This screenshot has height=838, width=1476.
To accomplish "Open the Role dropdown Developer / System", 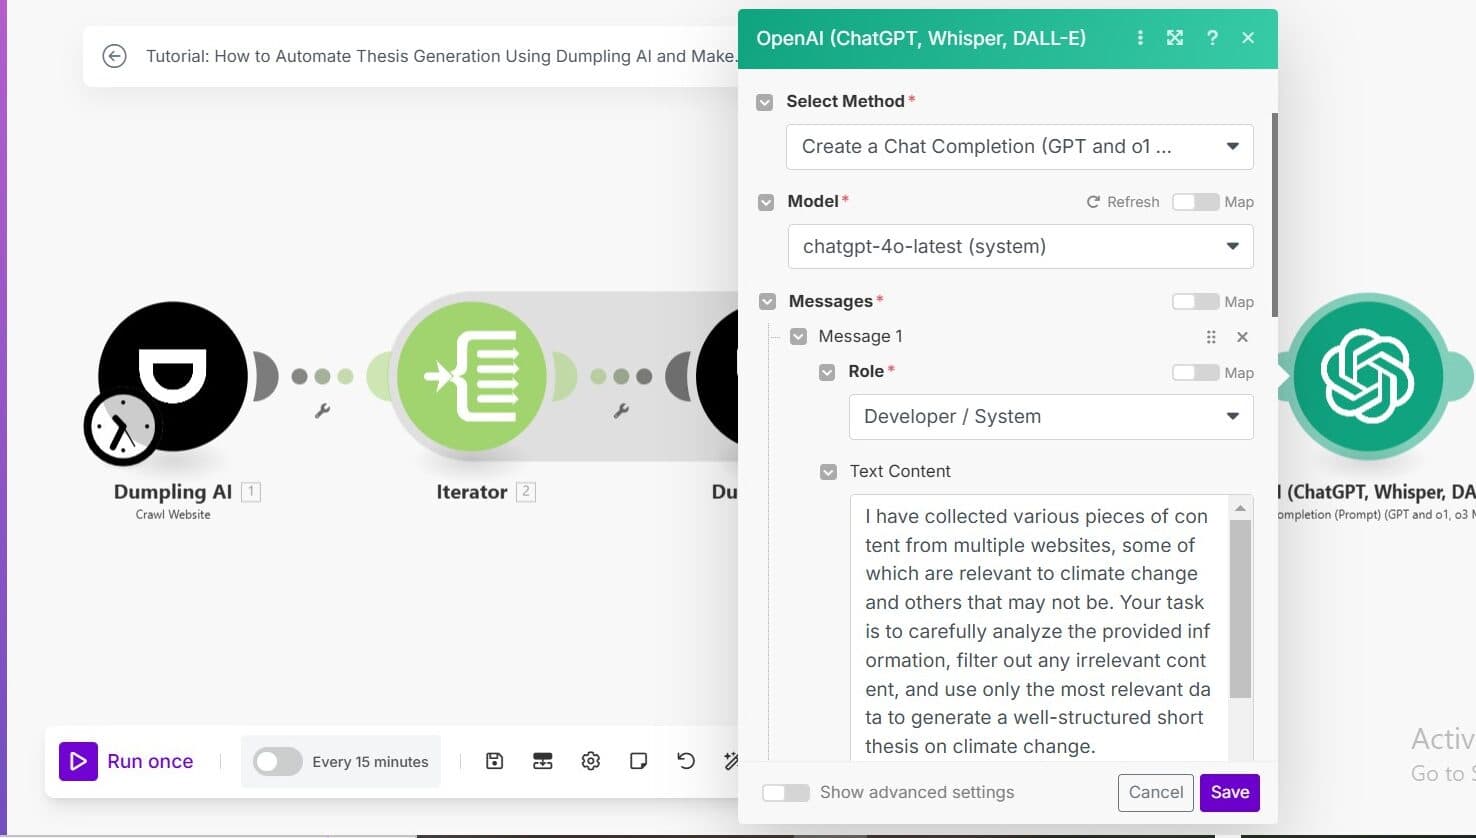I will point(1051,417).
